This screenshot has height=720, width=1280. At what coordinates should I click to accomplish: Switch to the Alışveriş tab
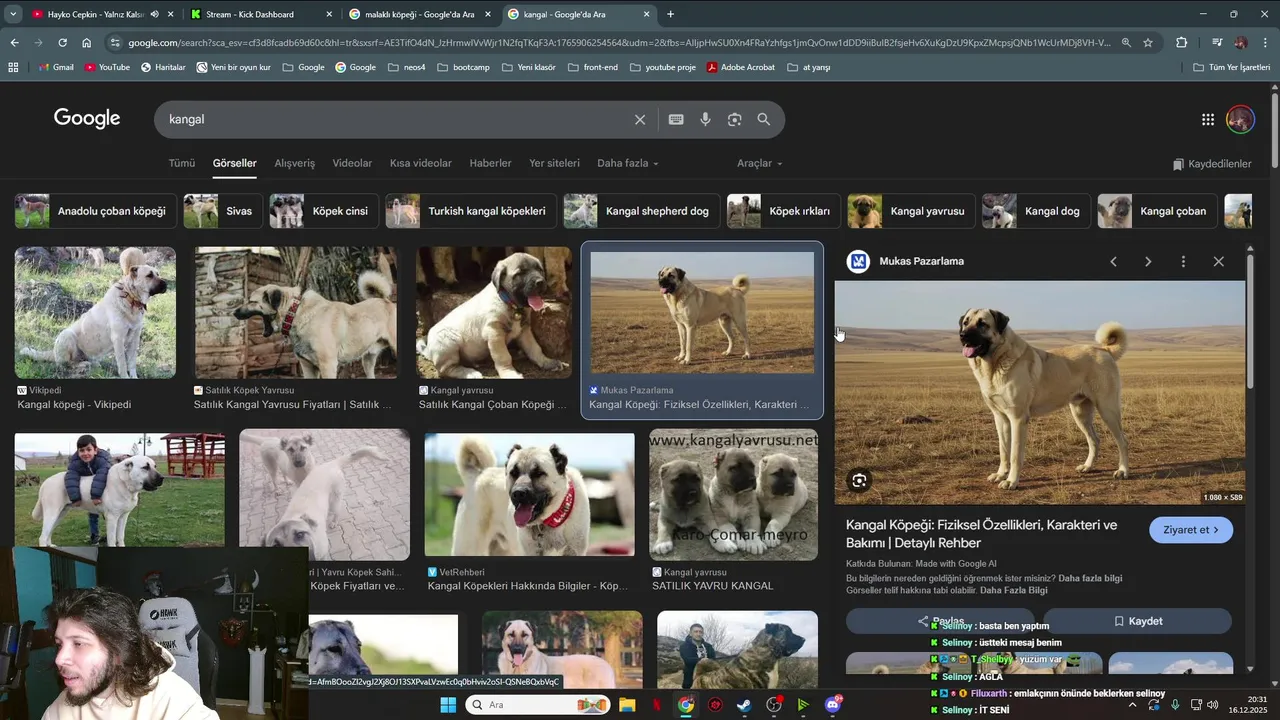[295, 163]
